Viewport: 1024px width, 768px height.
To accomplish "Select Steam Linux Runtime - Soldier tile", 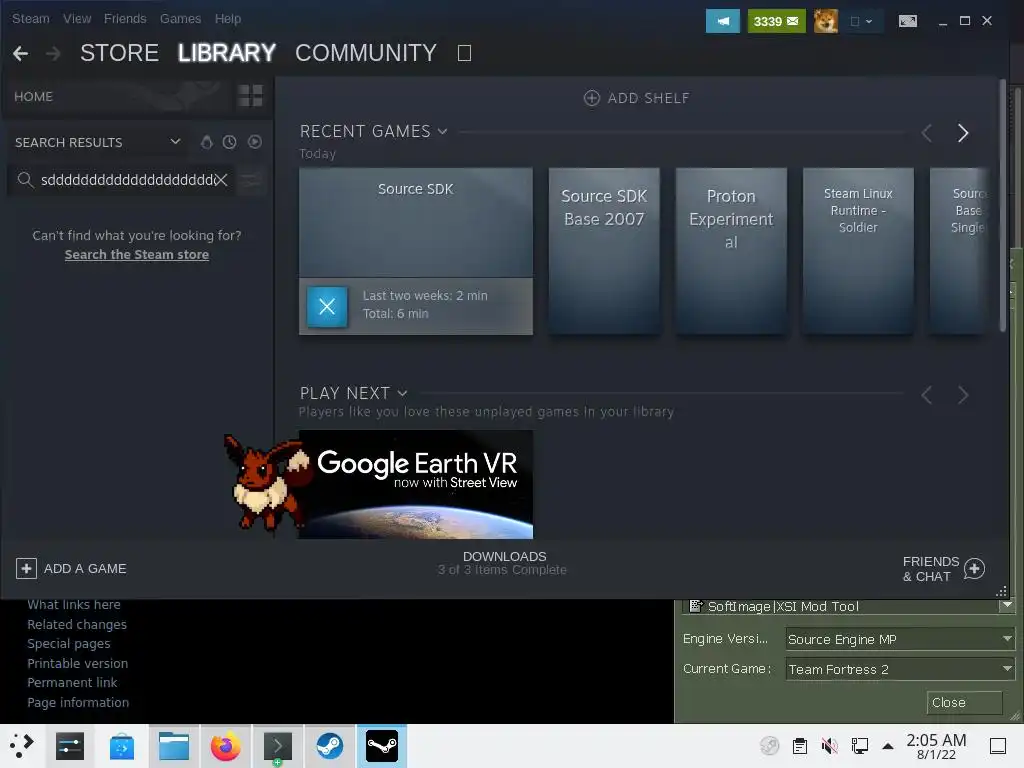I will tap(857, 251).
